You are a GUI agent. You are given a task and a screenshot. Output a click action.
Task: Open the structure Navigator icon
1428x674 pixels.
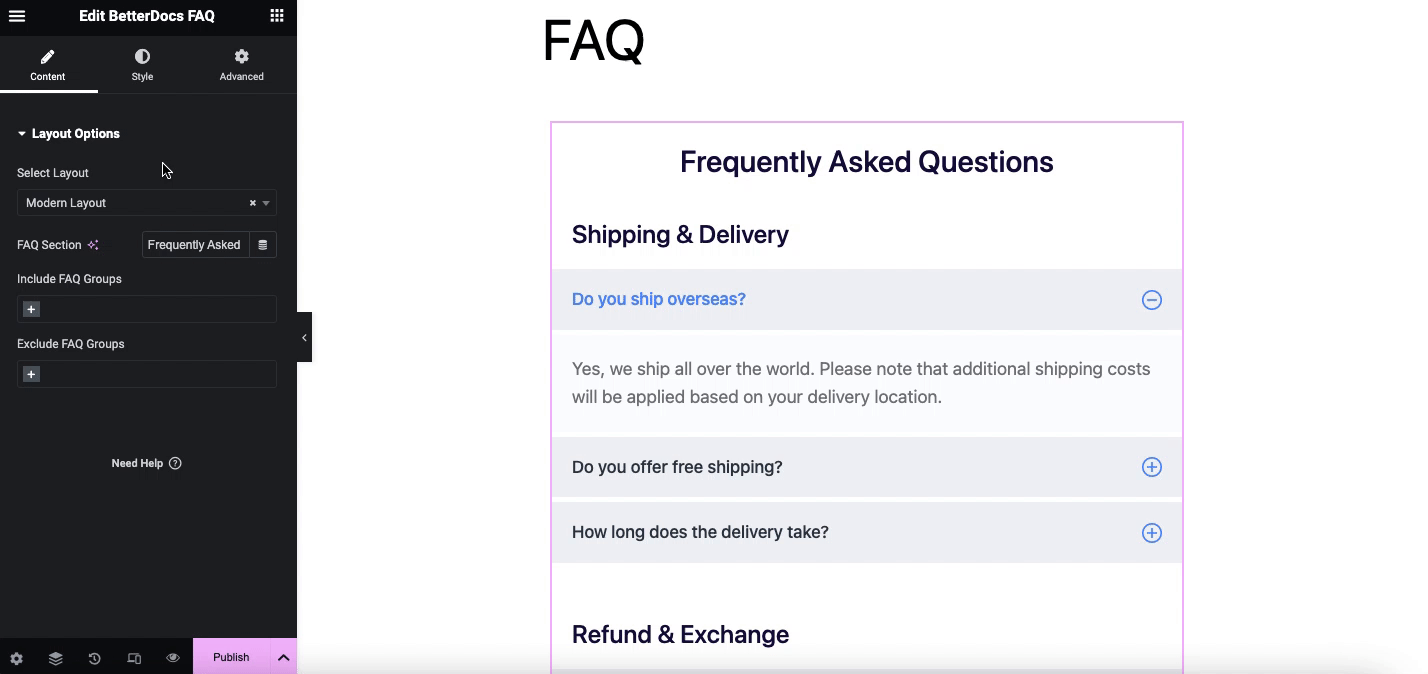click(55, 657)
